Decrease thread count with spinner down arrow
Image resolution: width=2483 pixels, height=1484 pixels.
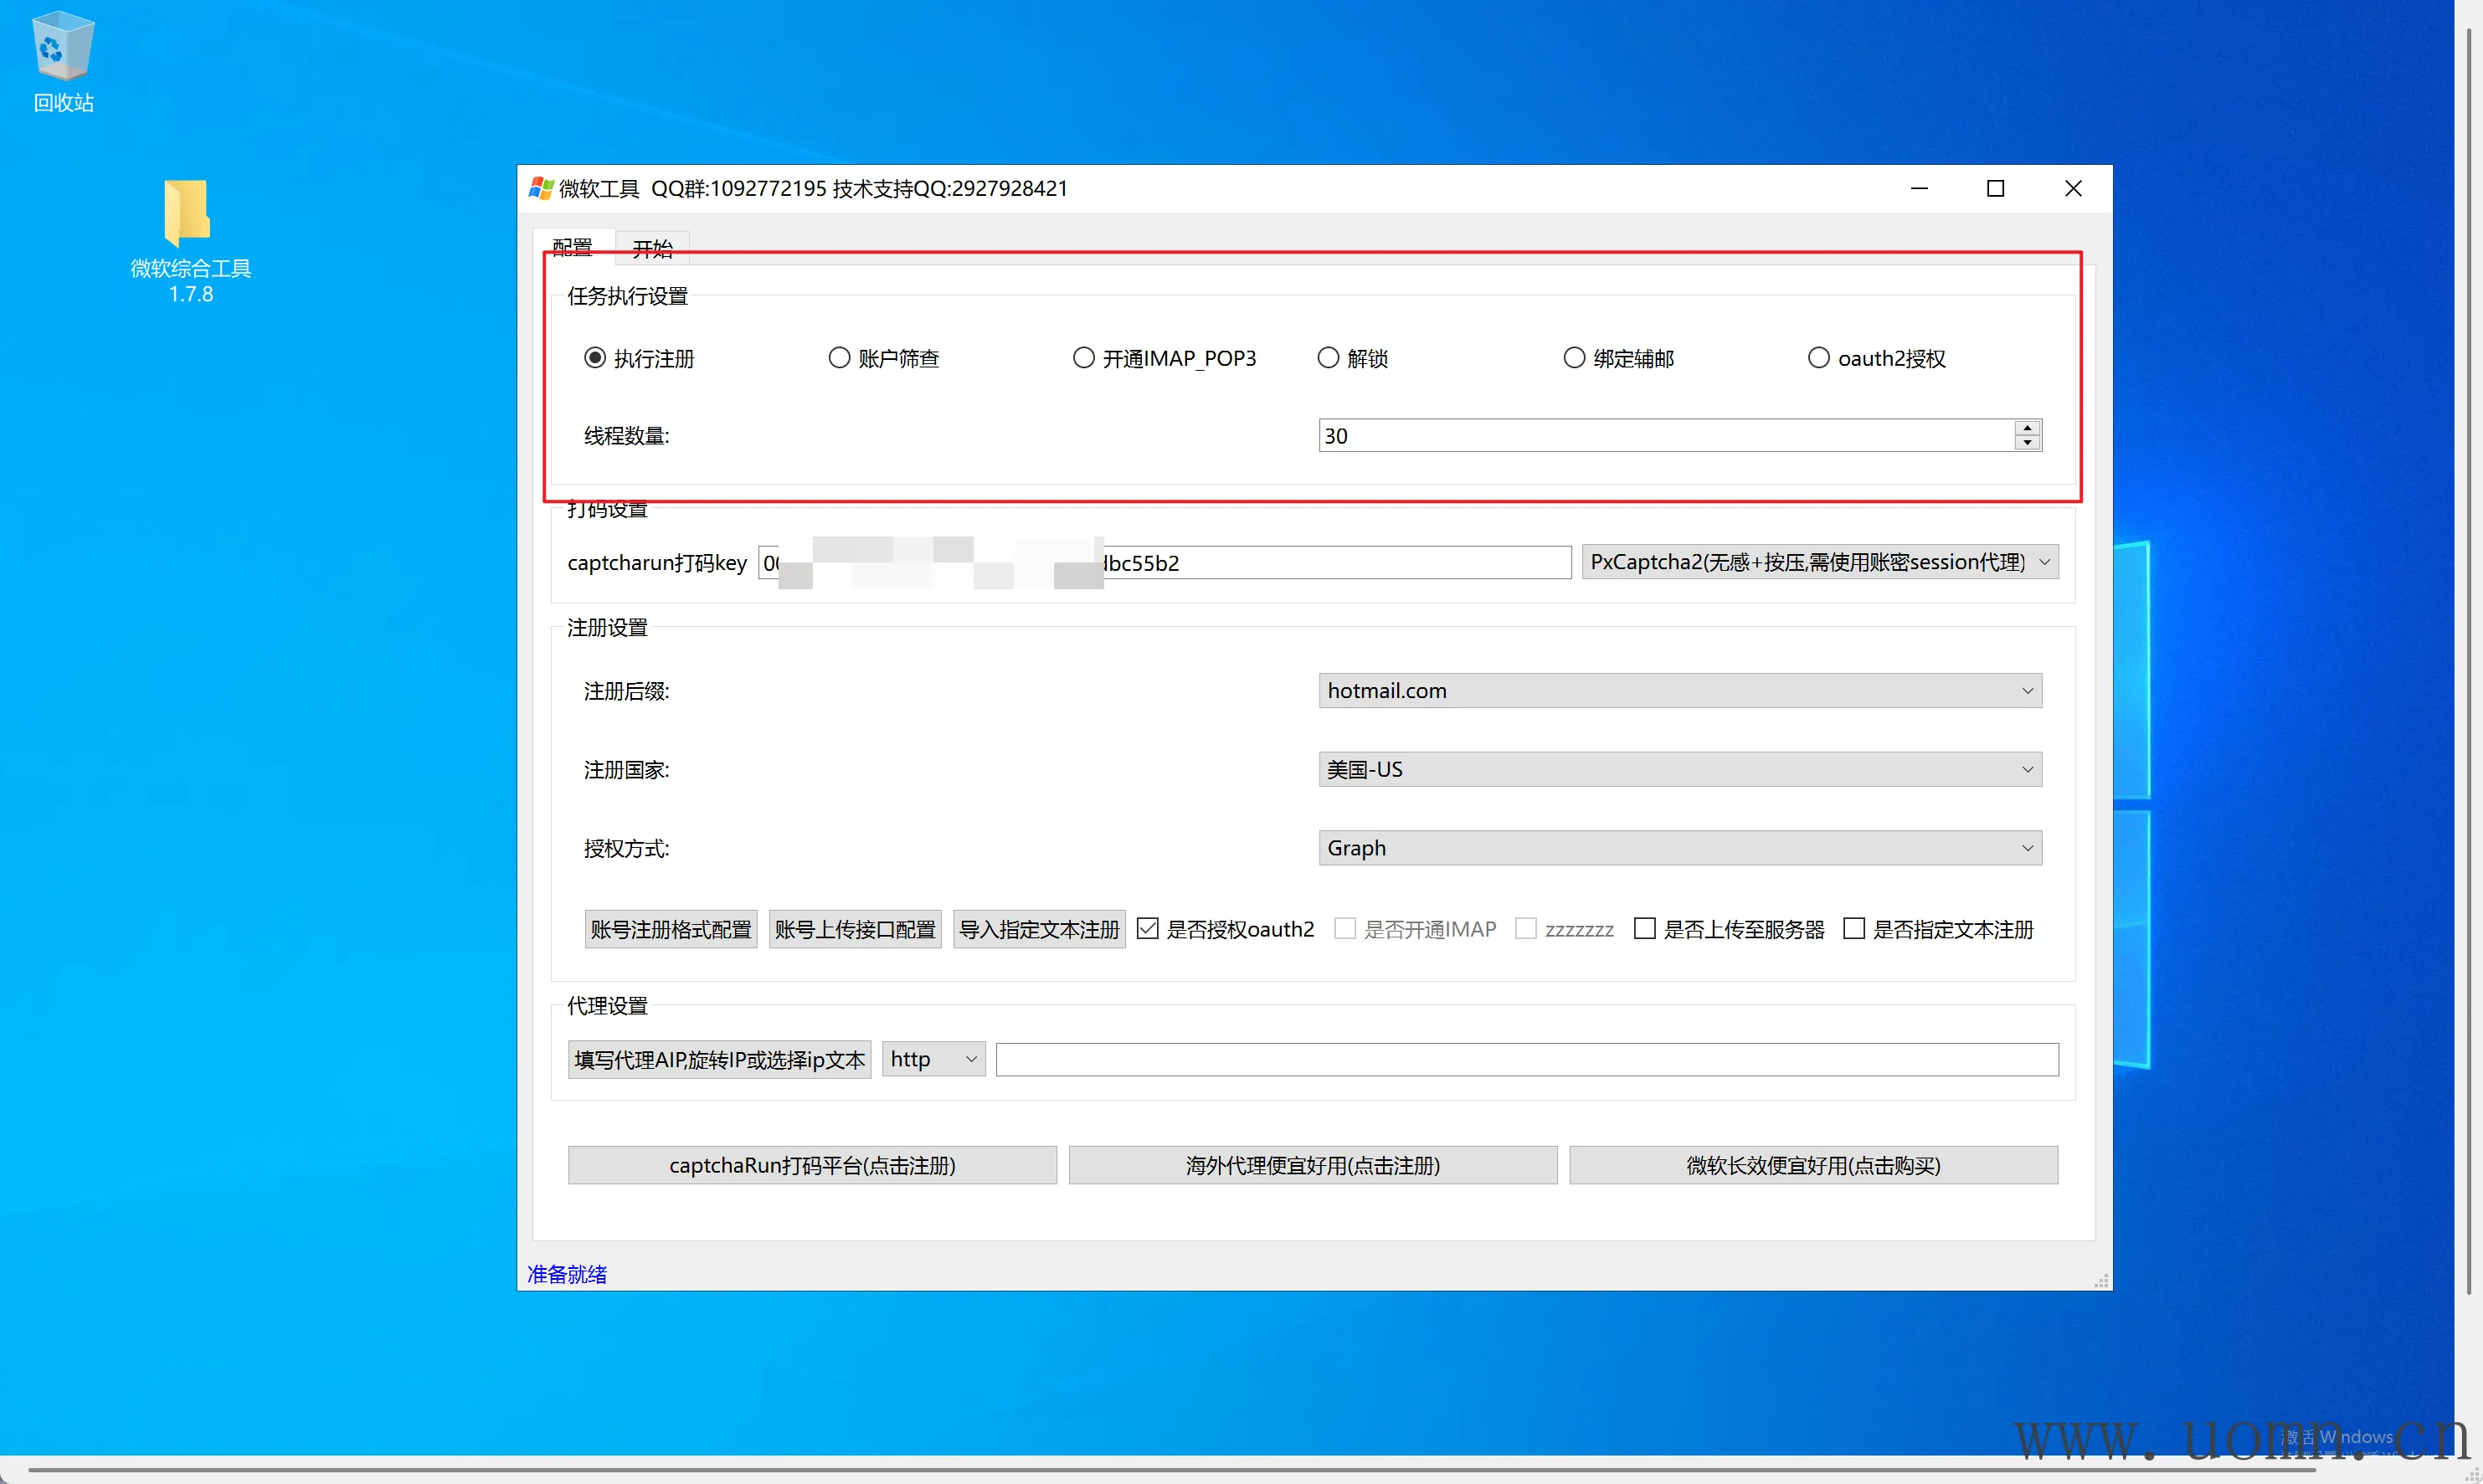click(2027, 443)
